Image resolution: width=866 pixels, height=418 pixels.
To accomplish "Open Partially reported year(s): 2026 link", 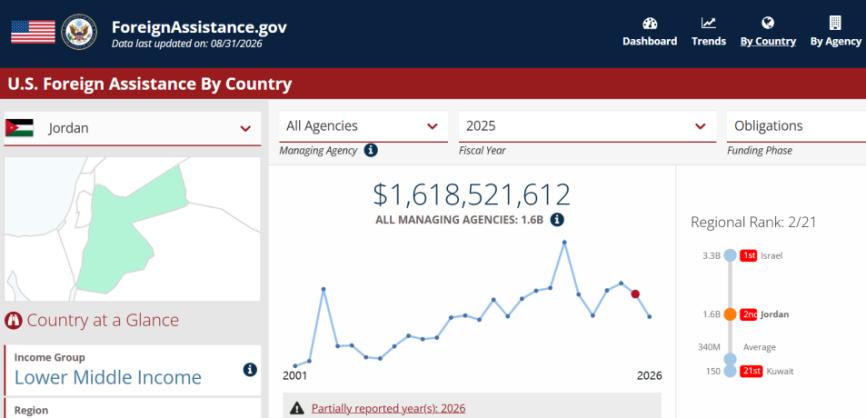I will point(388,409).
